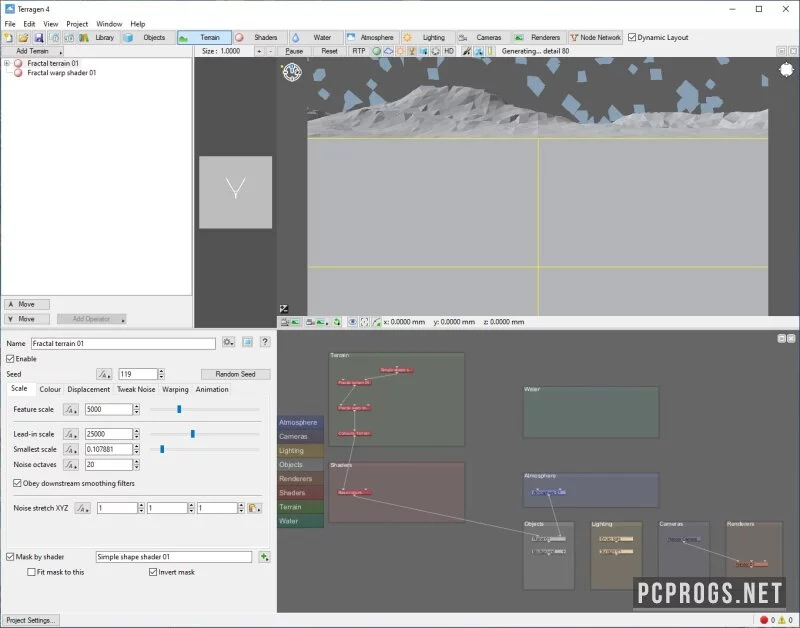Viewport: 800px width, 628px height.
Task: Increase the Seed value with up arrow
Action: pos(161,371)
